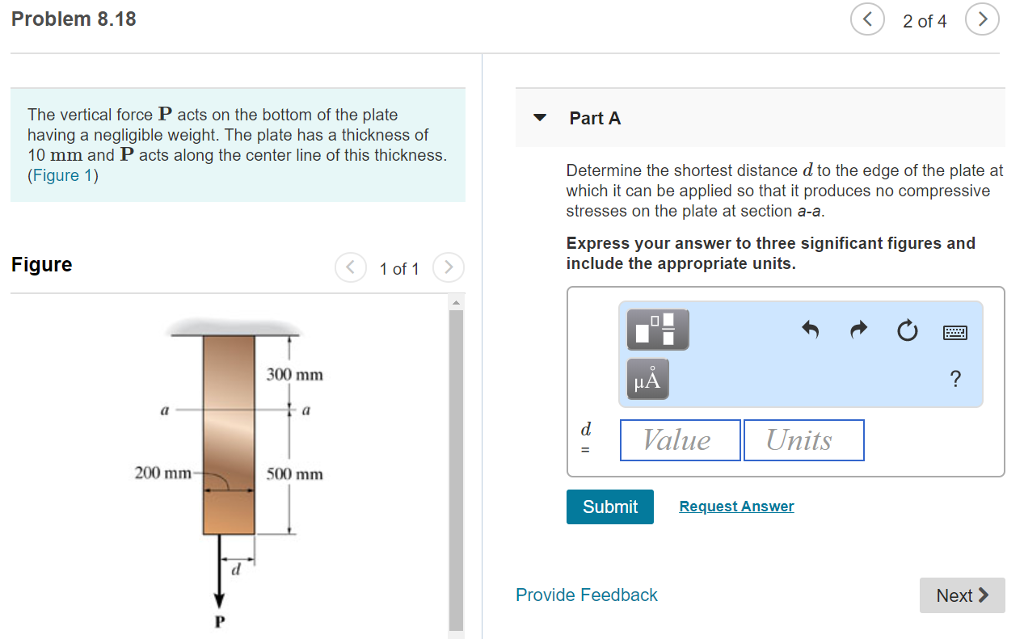The image size is (1024, 639).
Task: Open the on-screen keyboard shortcuts icon
Action: pos(954,330)
